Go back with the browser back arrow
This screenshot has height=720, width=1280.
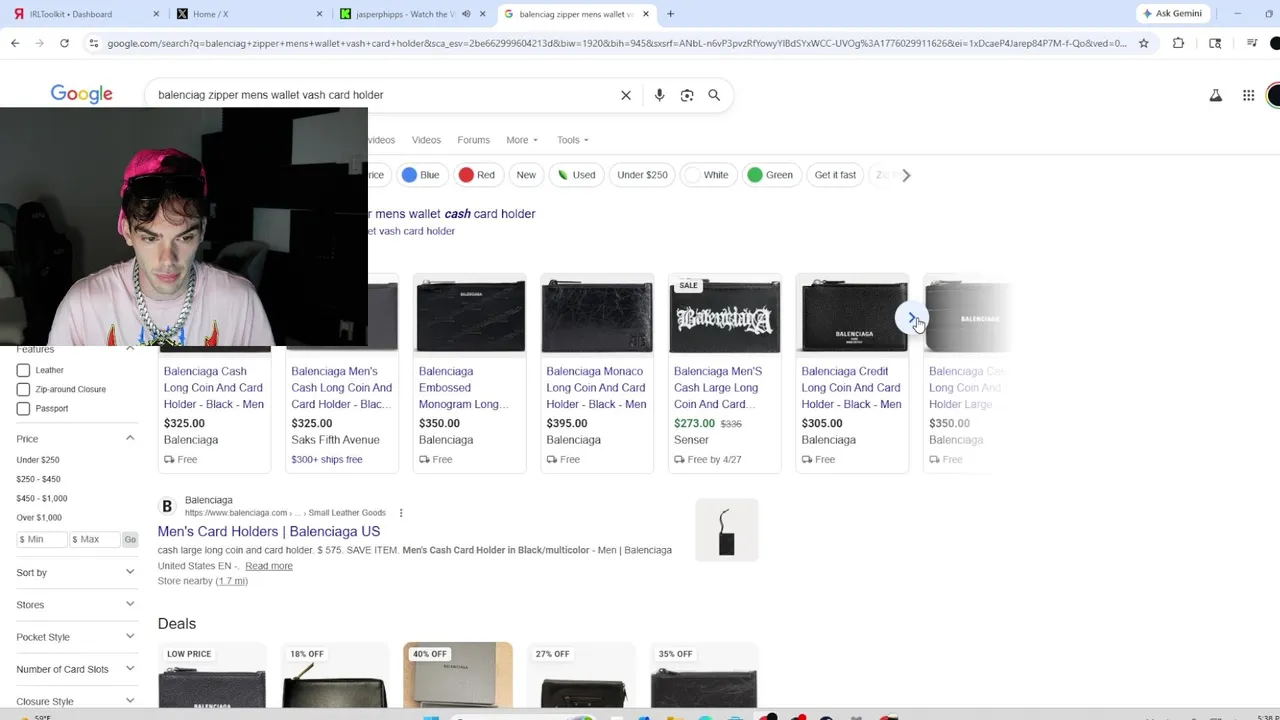coord(15,43)
